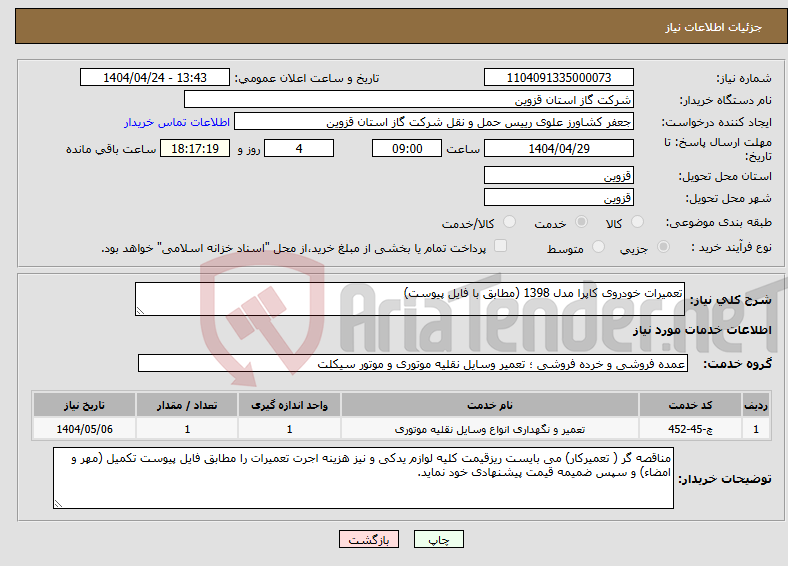Click the description textarea resize handle
Viewport: 788px width, 566px height.
pyautogui.click(x=140, y=311)
